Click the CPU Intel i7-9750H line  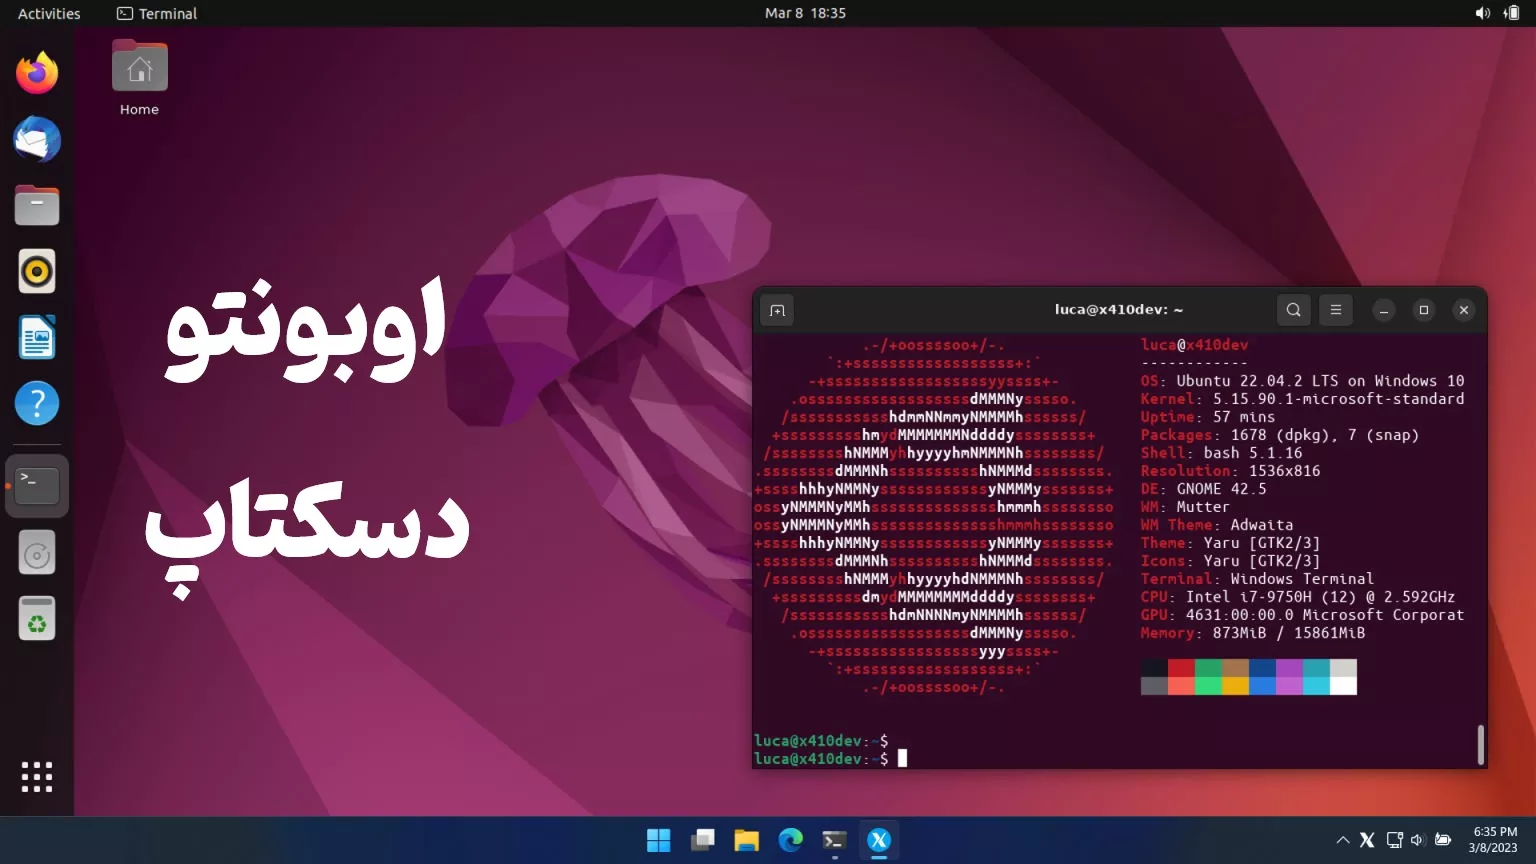[1297, 597]
